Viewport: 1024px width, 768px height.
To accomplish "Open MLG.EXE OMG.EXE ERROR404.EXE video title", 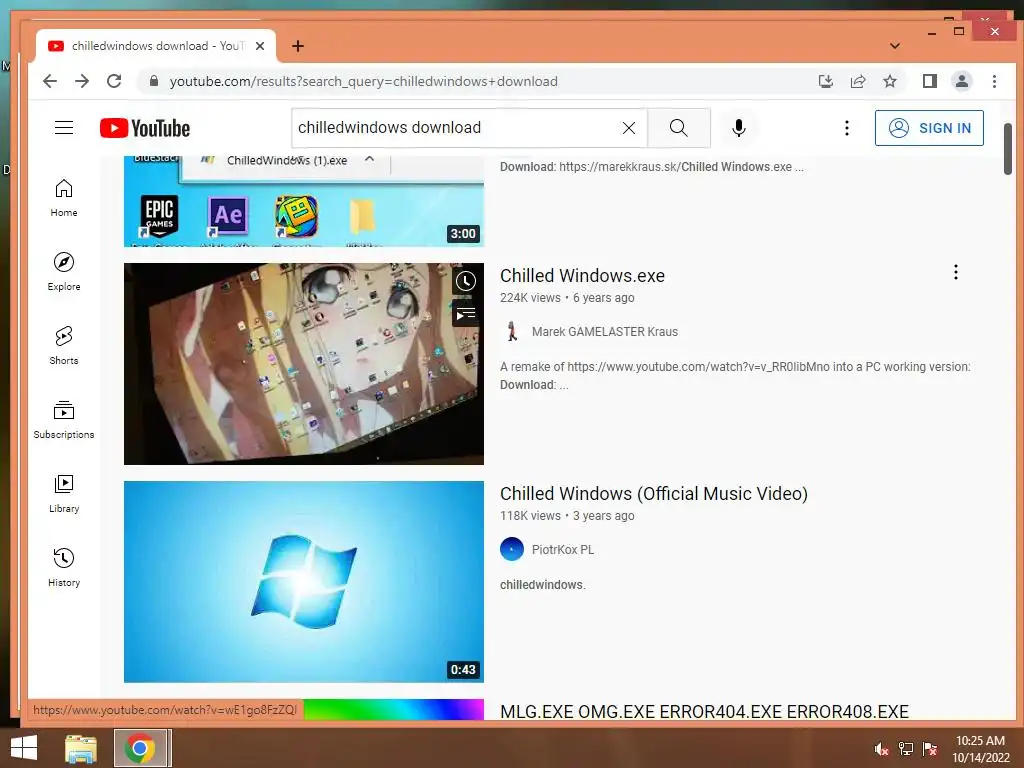I will pos(704,712).
